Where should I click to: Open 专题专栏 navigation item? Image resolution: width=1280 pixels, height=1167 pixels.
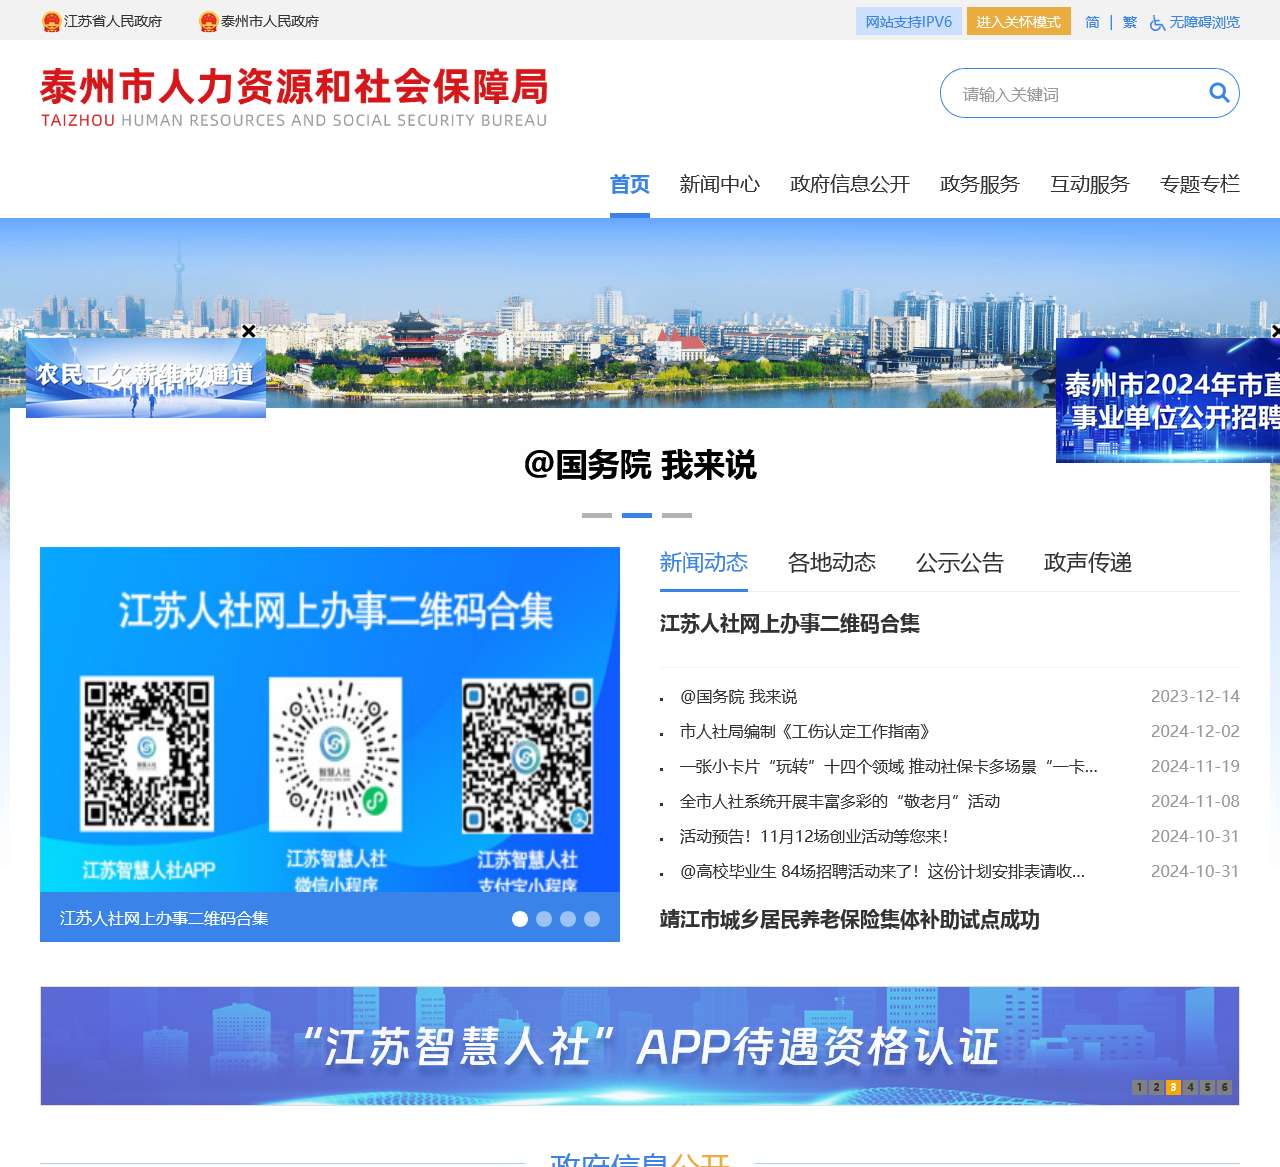pyautogui.click(x=1200, y=184)
